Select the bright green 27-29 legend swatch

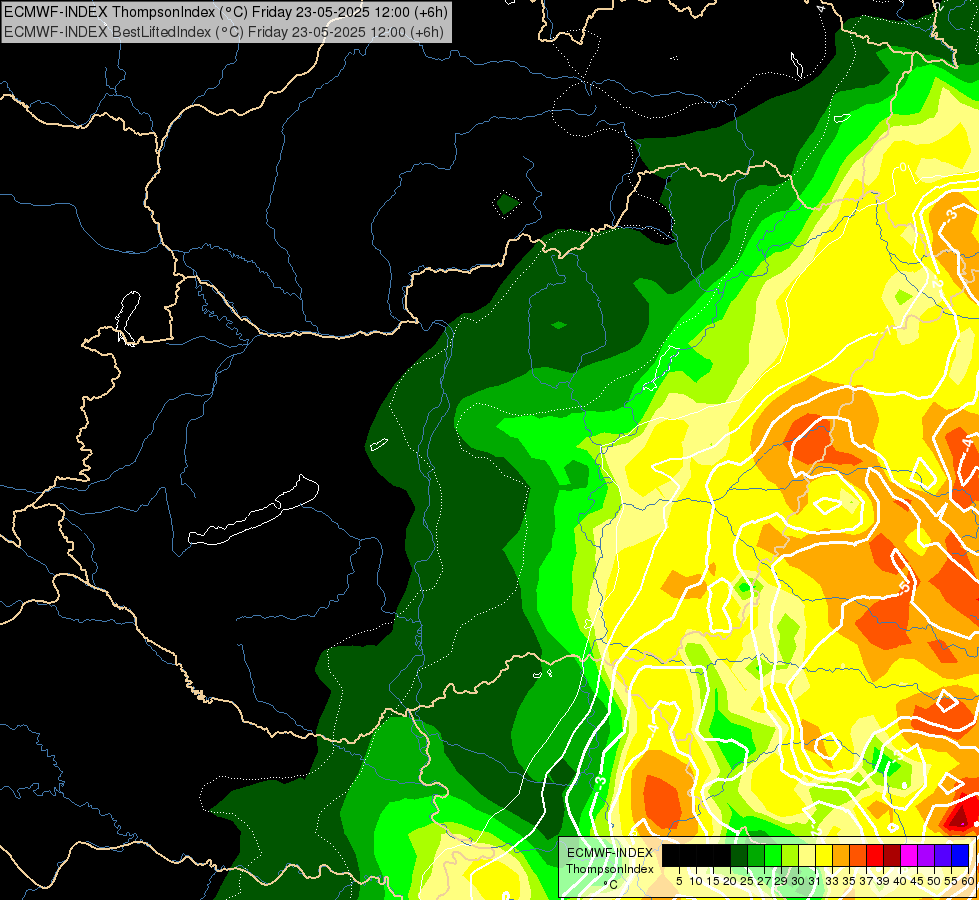773,856
